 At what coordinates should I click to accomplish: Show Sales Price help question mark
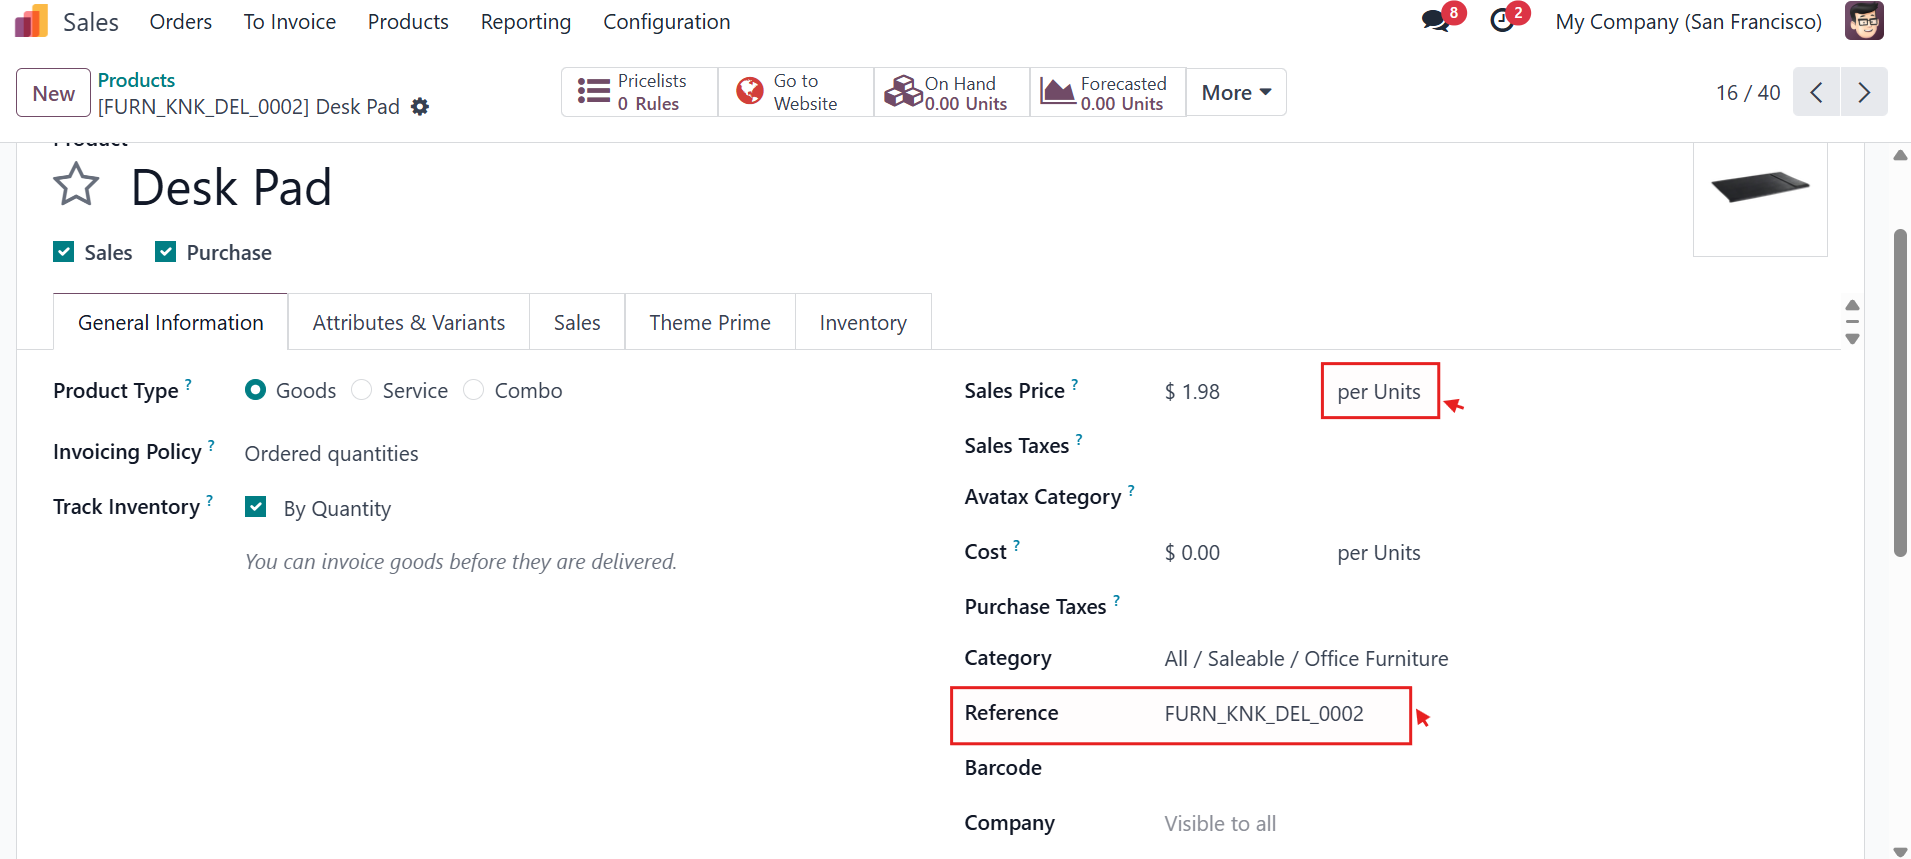(1075, 384)
